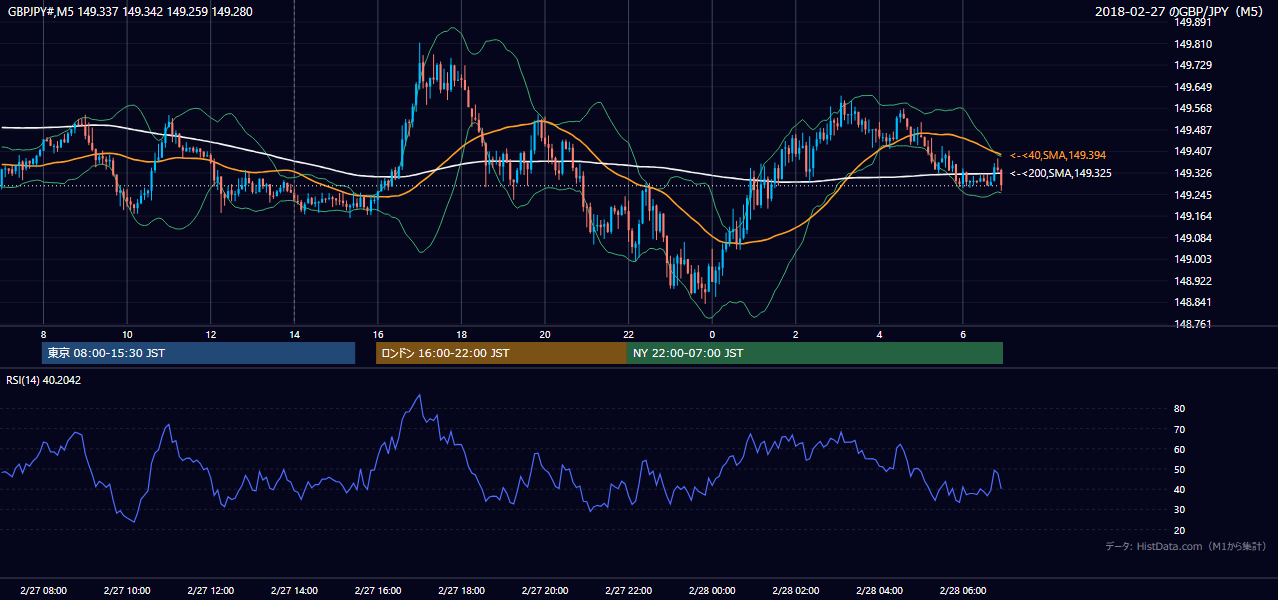Click price axis label 148.922
The image size is (1278, 600).
(1193, 281)
